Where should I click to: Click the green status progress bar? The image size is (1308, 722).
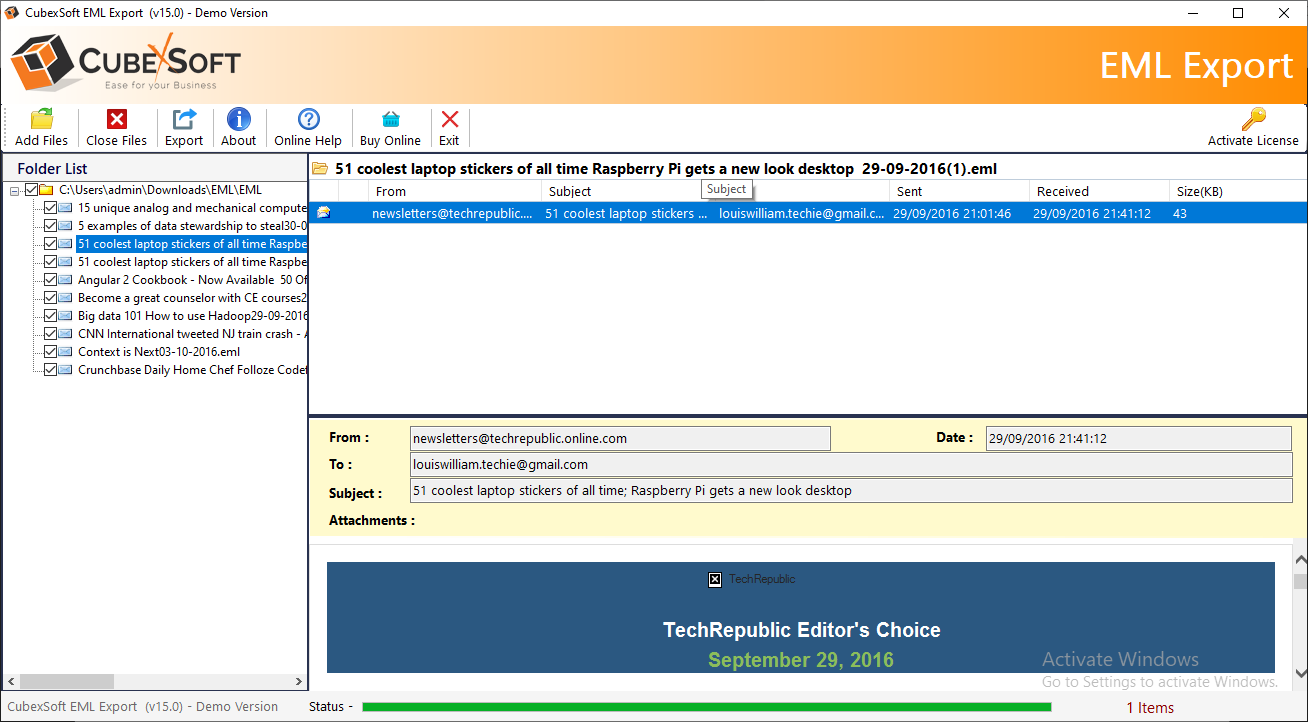click(x=706, y=707)
